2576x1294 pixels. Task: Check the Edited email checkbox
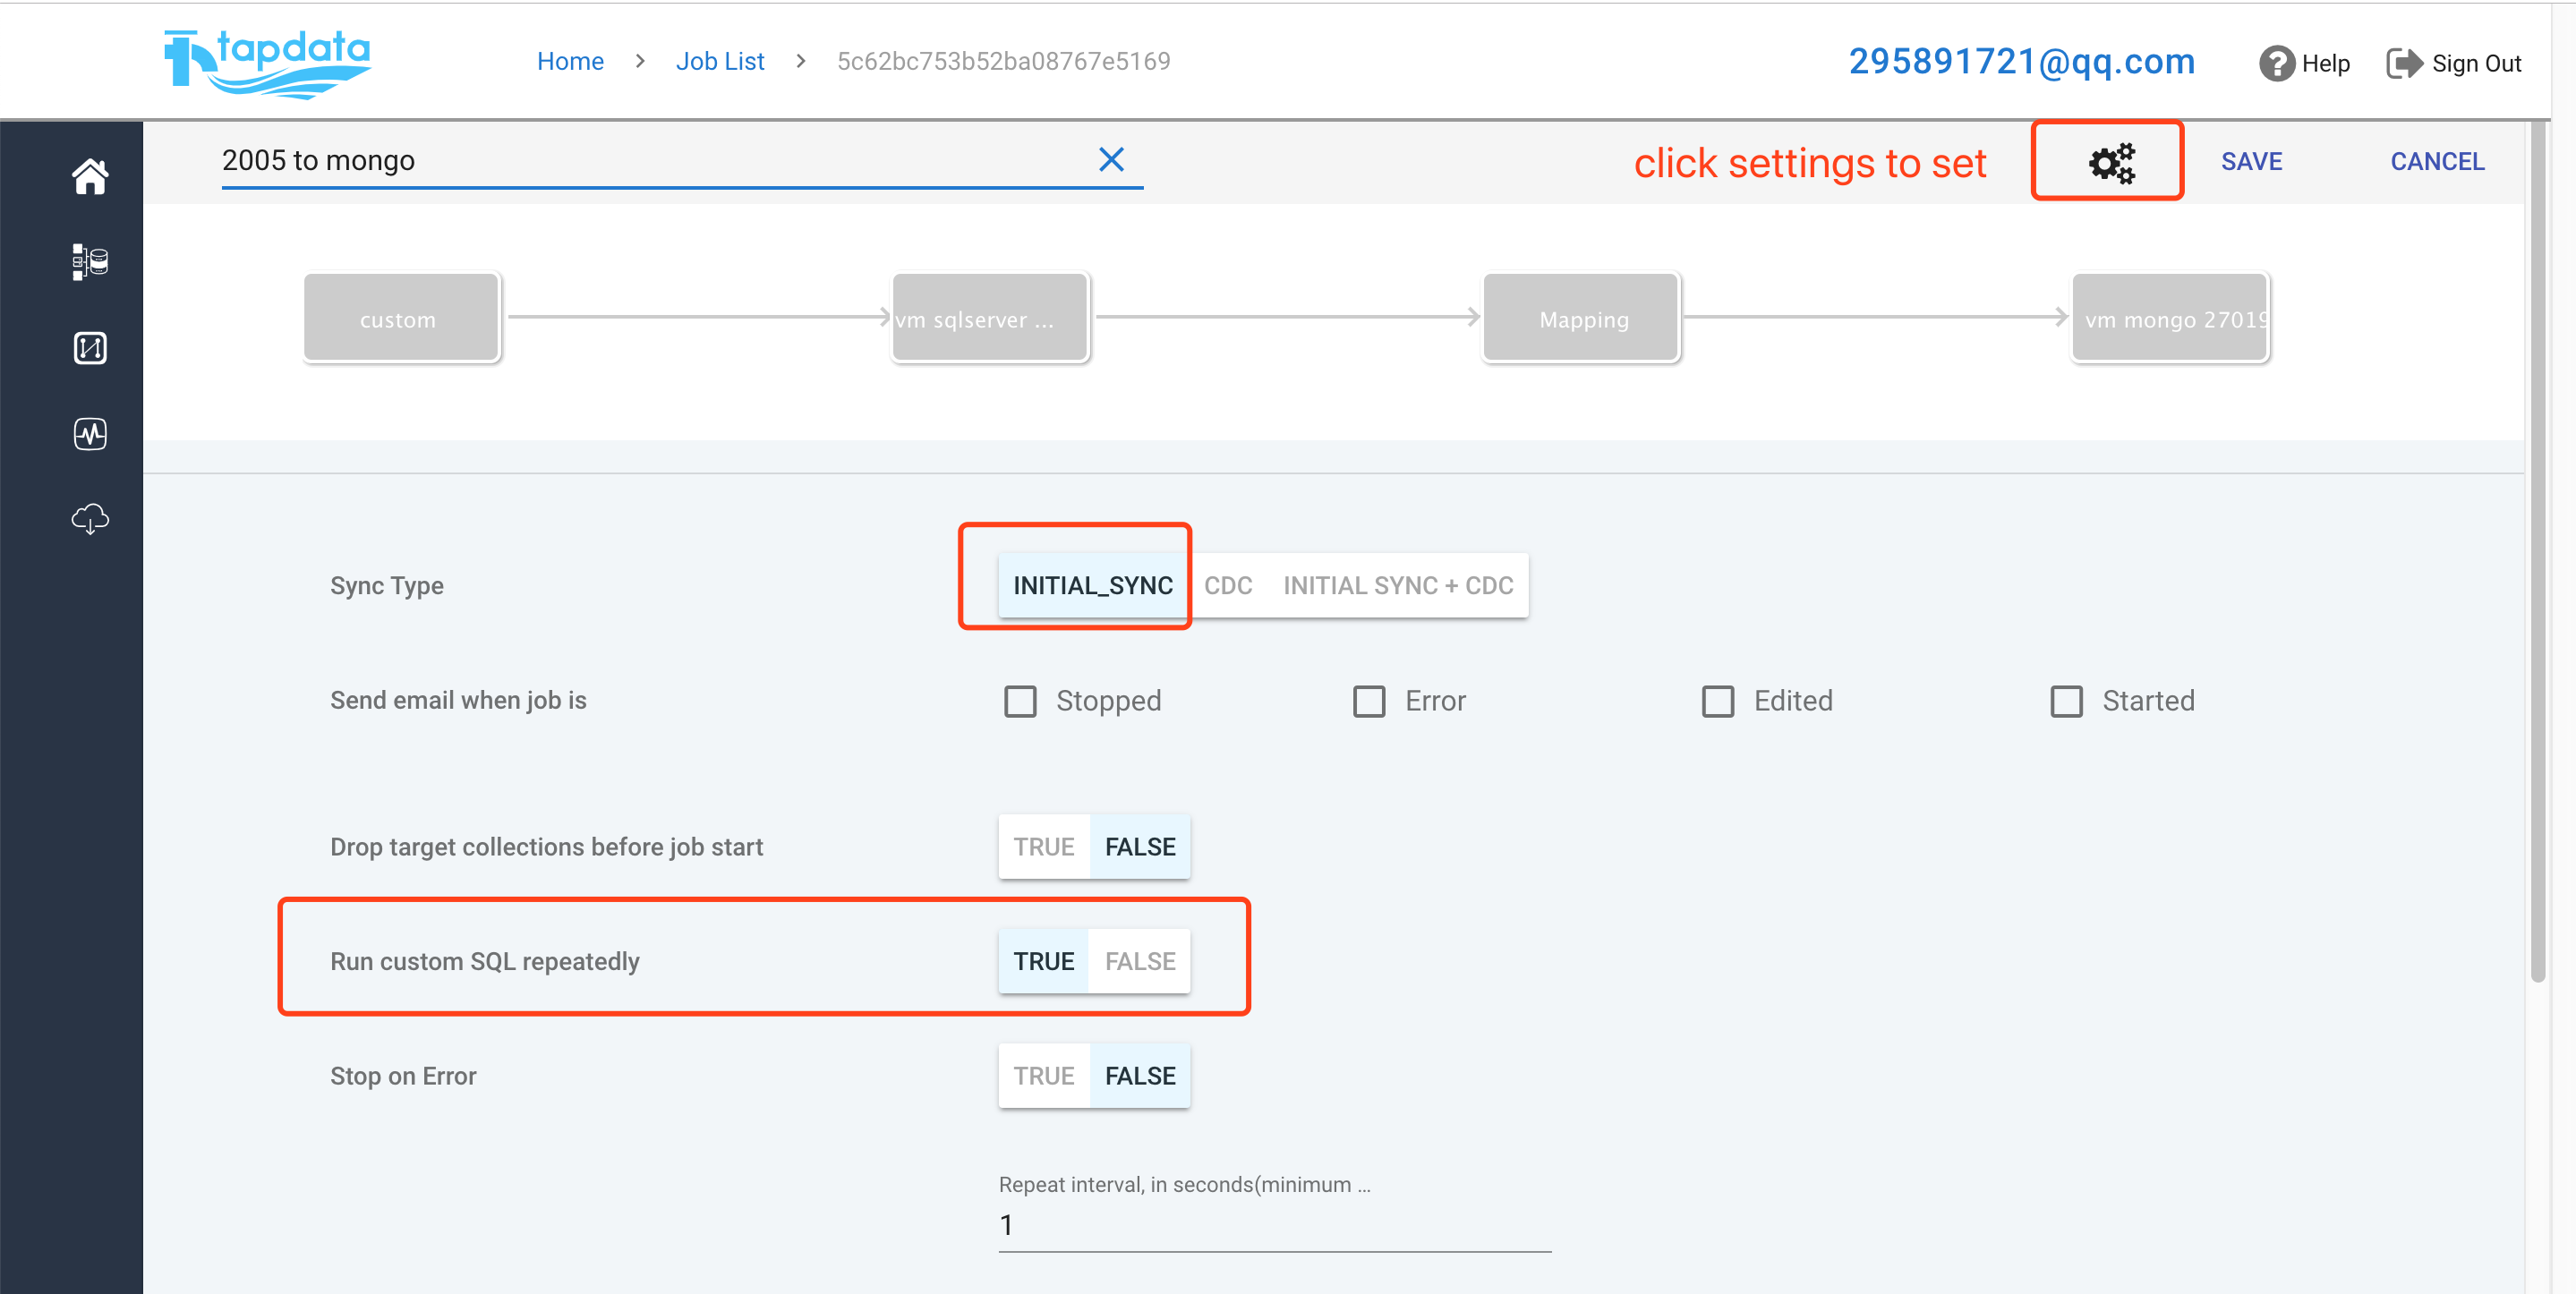tap(1718, 701)
